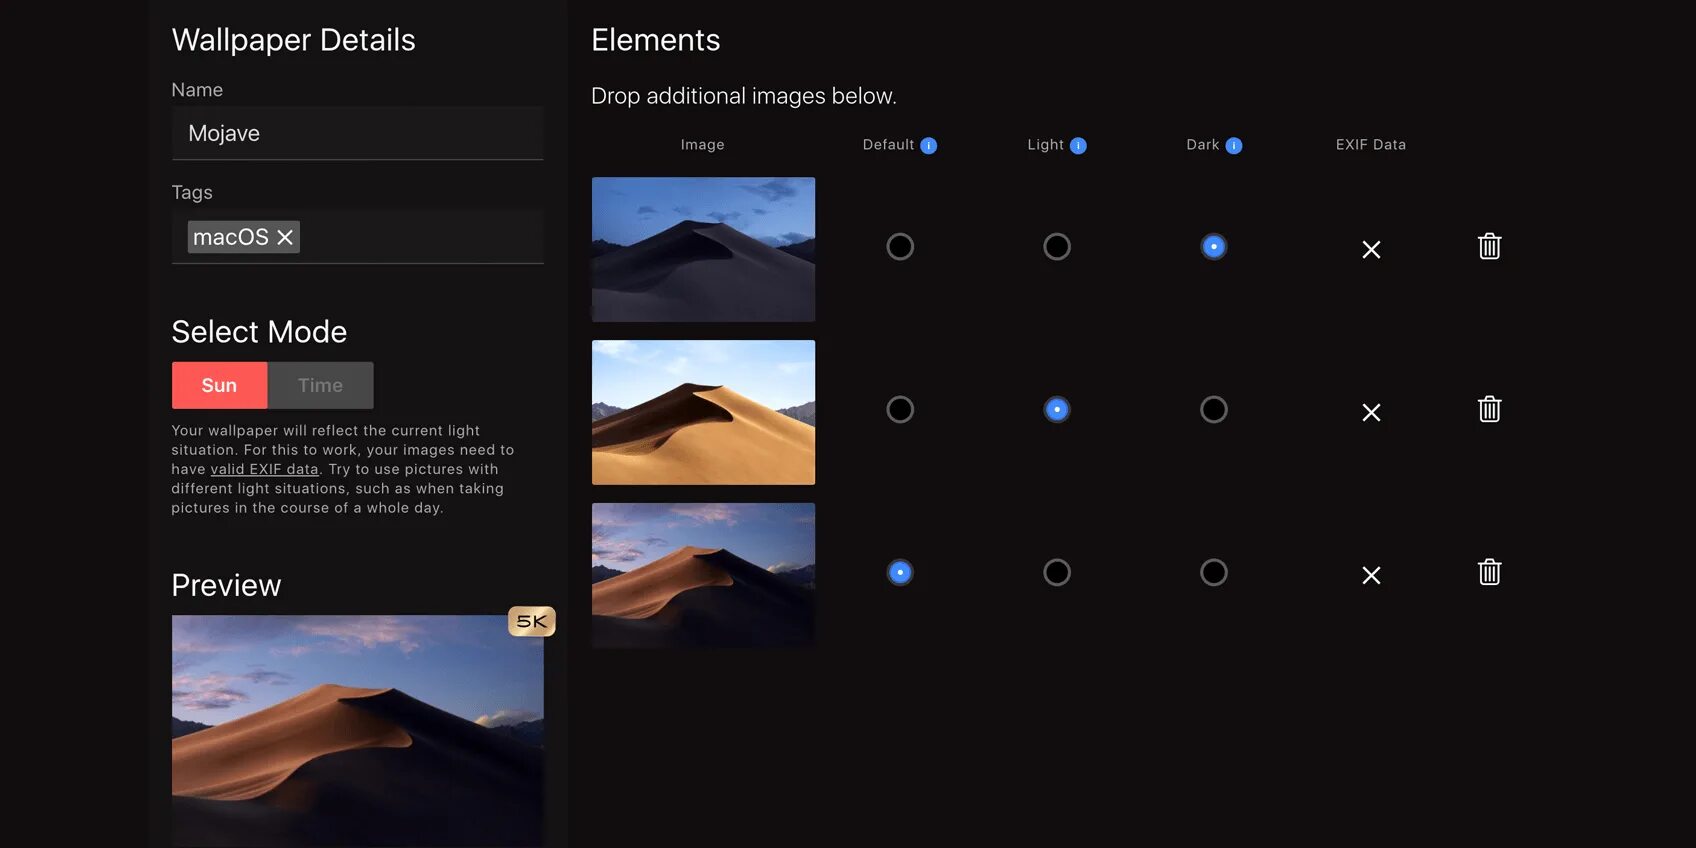Viewport: 1696px width, 848px height.
Task: Set daytime dune image as Default
Action: coord(900,409)
